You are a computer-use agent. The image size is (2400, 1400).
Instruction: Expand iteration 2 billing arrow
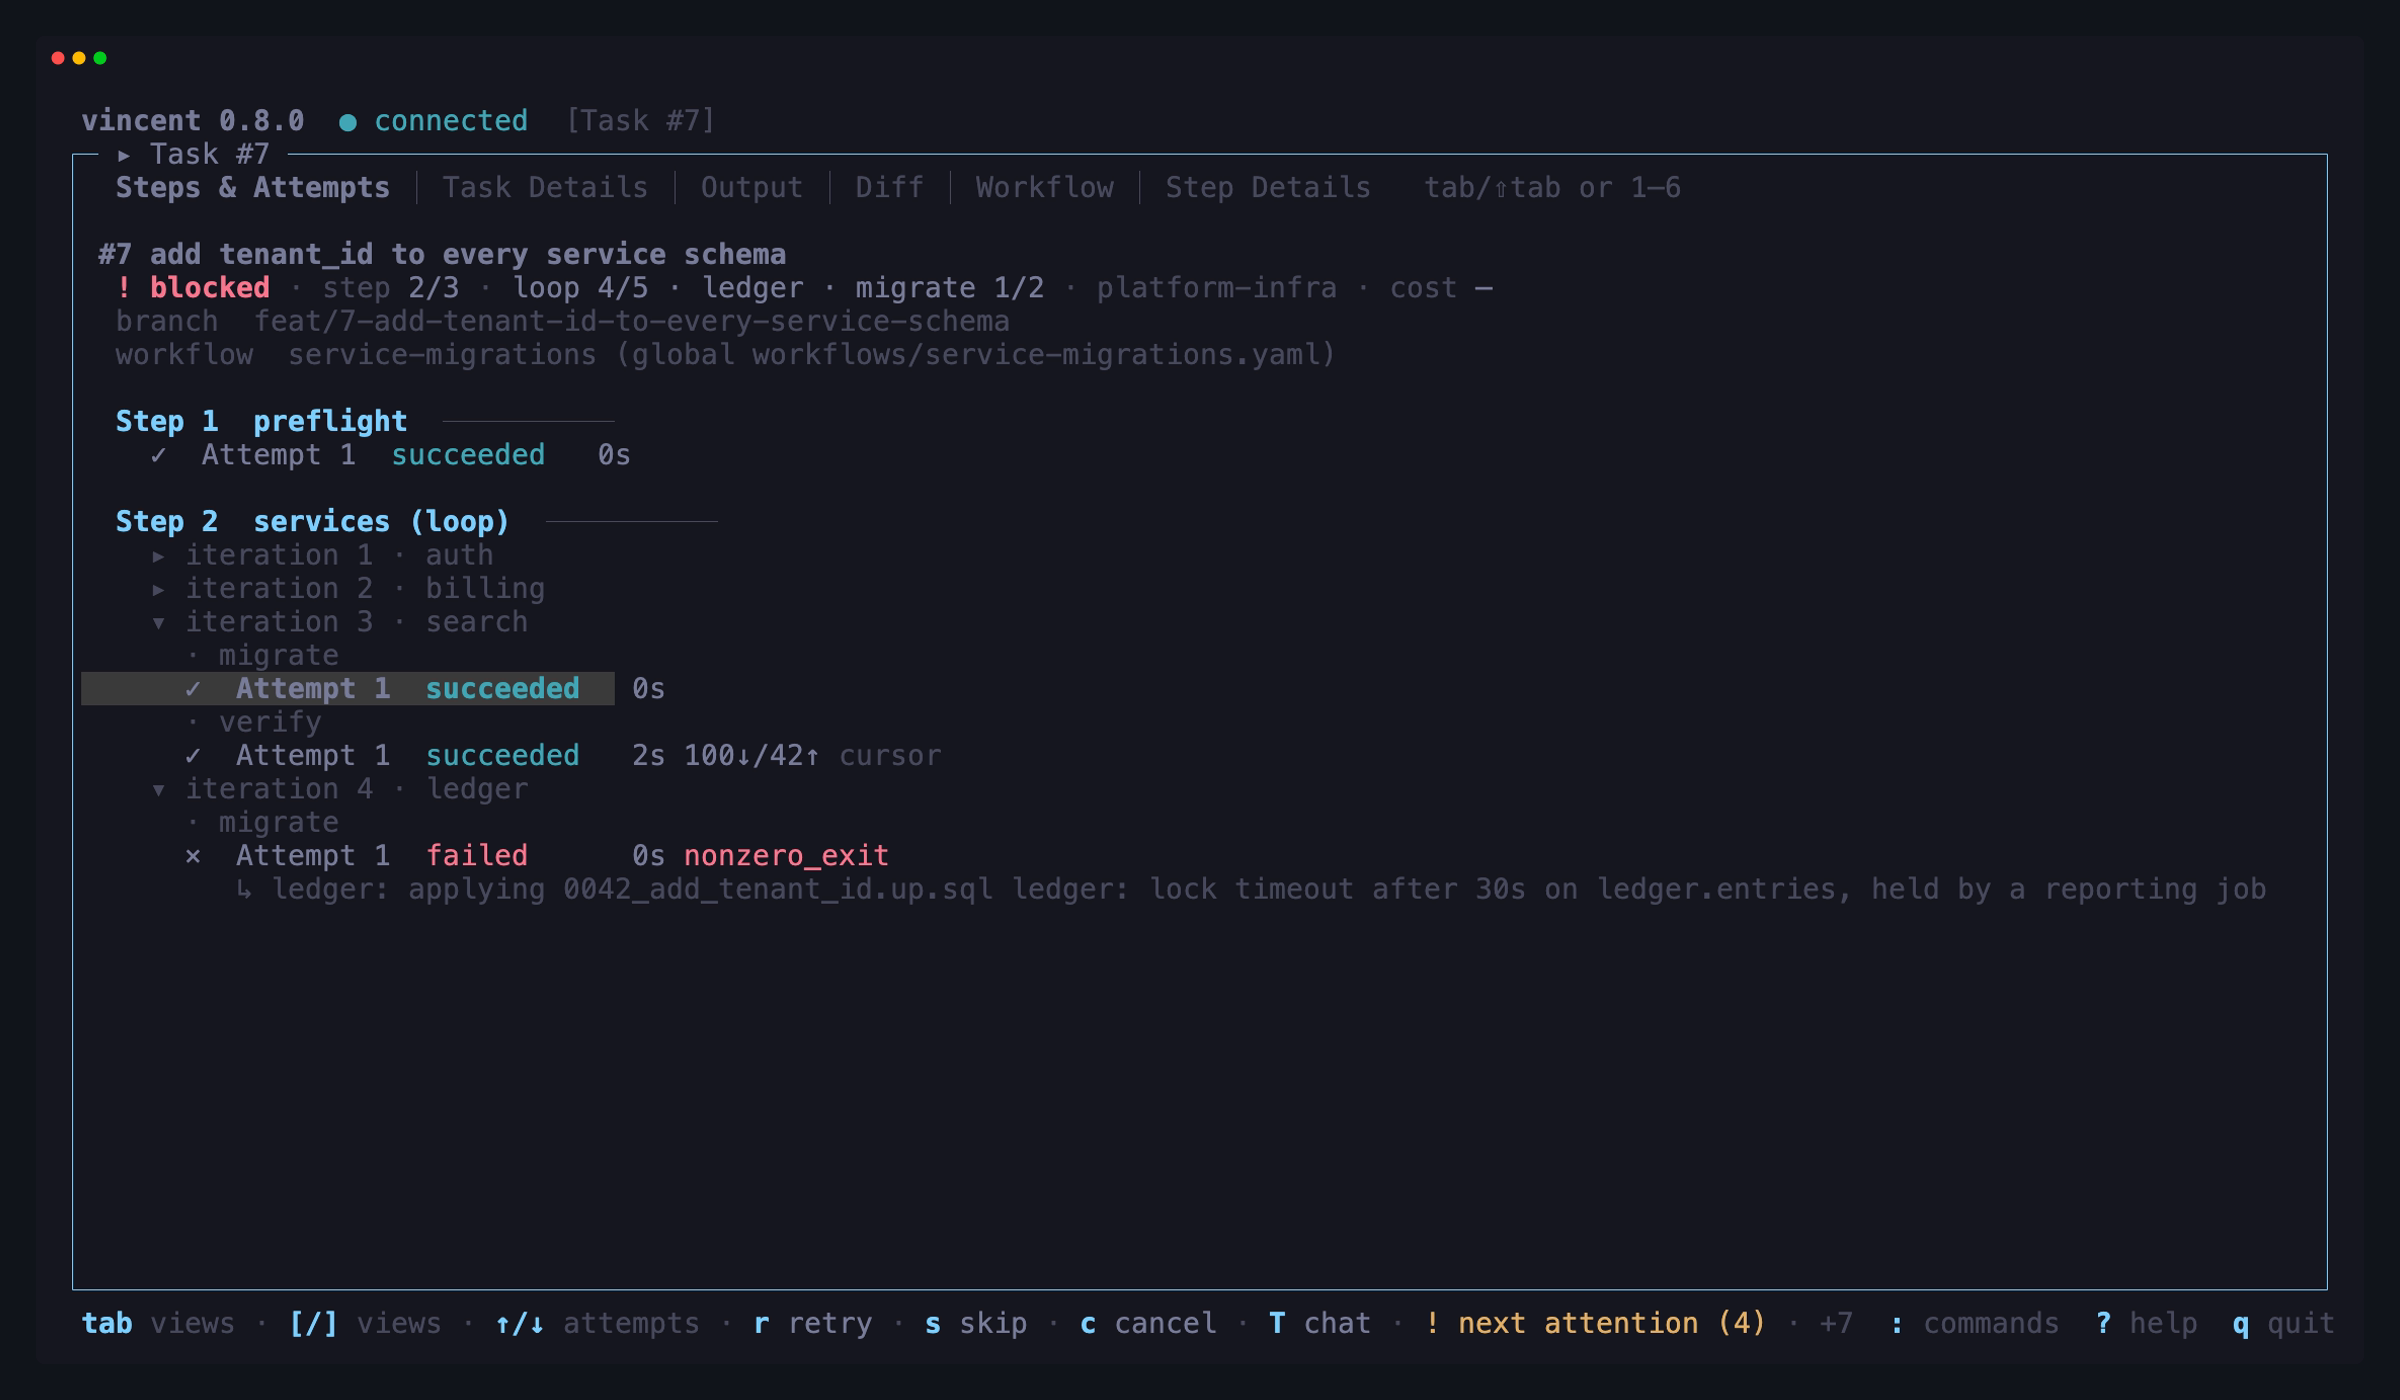pyautogui.click(x=158, y=589)
